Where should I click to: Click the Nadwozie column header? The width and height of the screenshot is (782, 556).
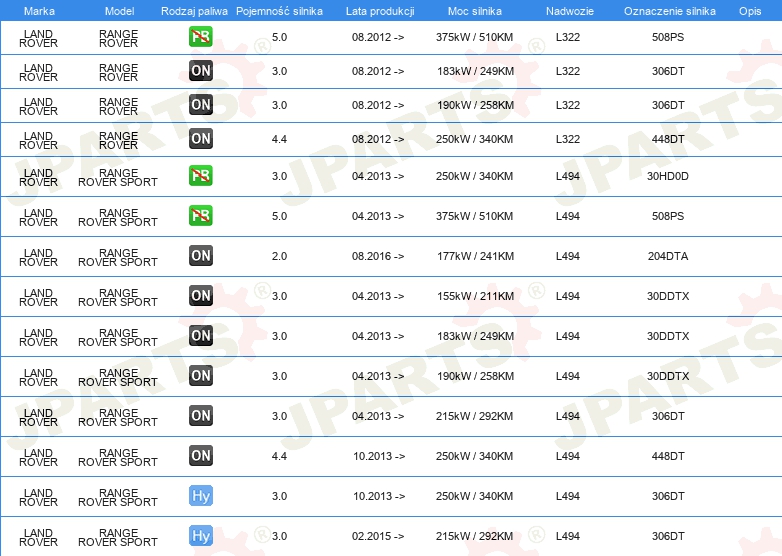pos(570,11)
